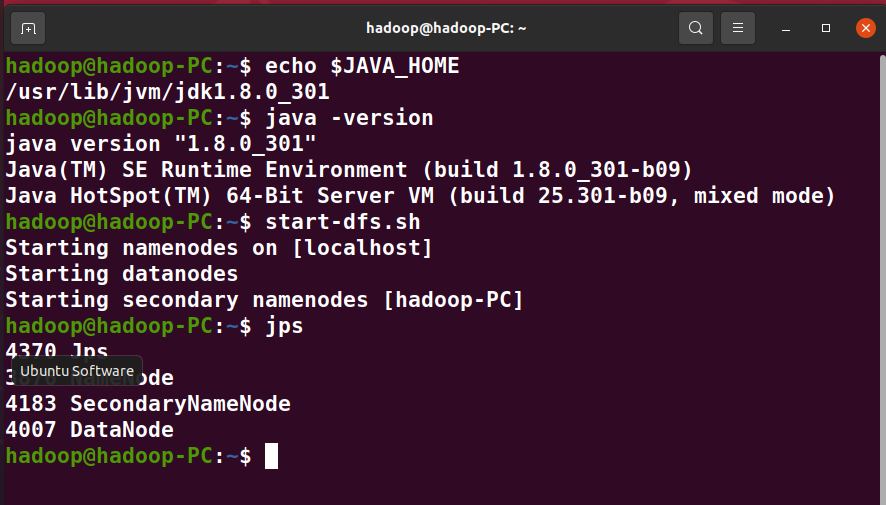Click the echo $JAVA_HOME command text

pos(362,66)
